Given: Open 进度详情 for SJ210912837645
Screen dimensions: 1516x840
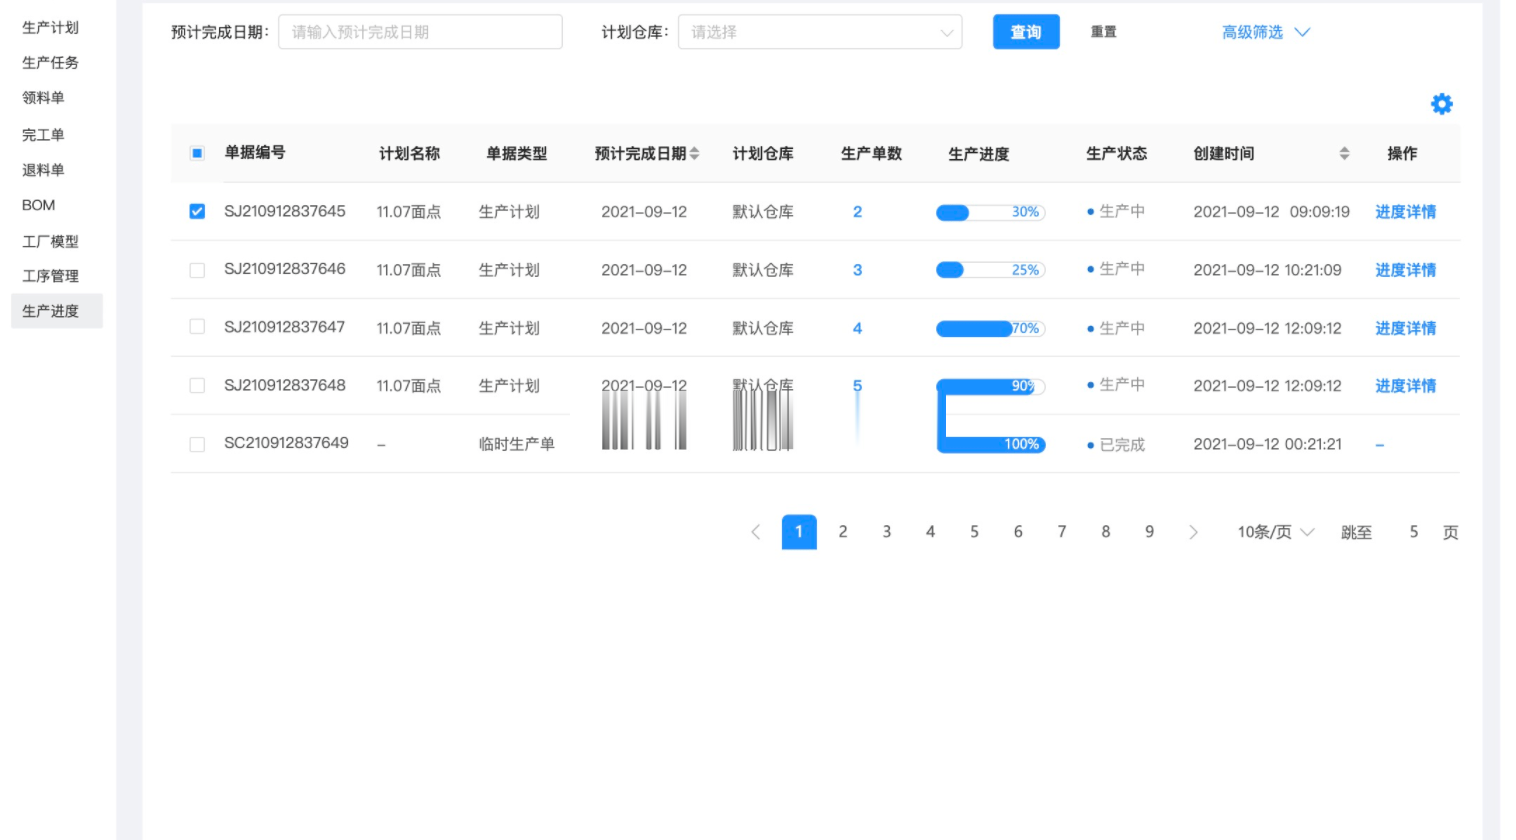Looking at the screenshot, I should (1405, 212).
